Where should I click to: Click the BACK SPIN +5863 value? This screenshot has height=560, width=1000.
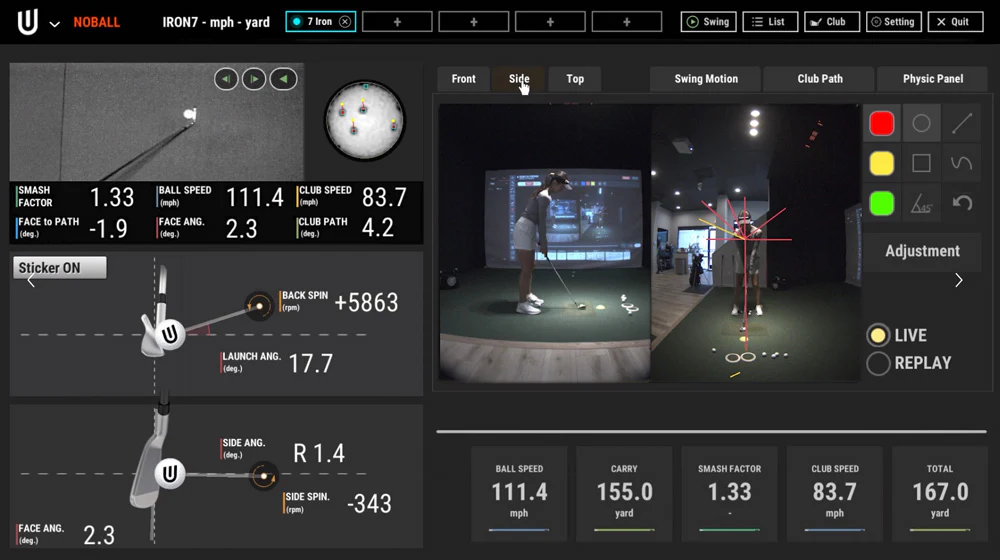[366, 302]
